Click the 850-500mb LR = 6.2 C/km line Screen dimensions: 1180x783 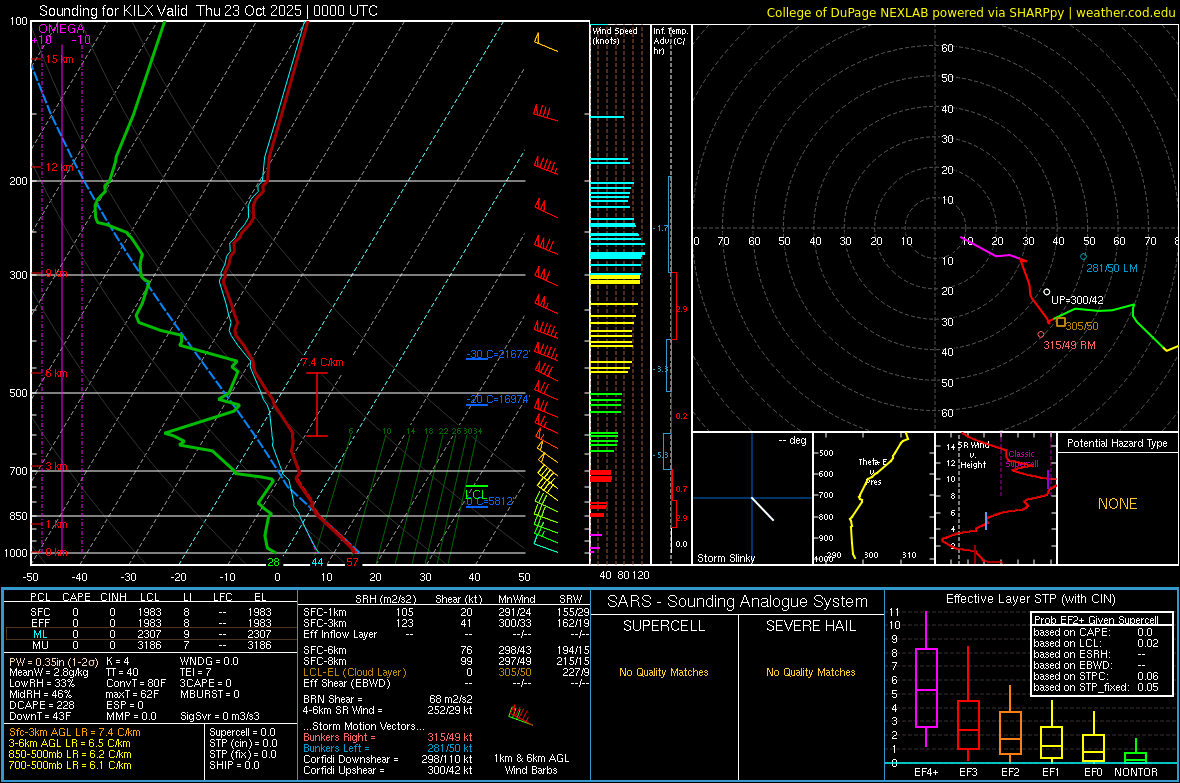(x=70, y=754)
